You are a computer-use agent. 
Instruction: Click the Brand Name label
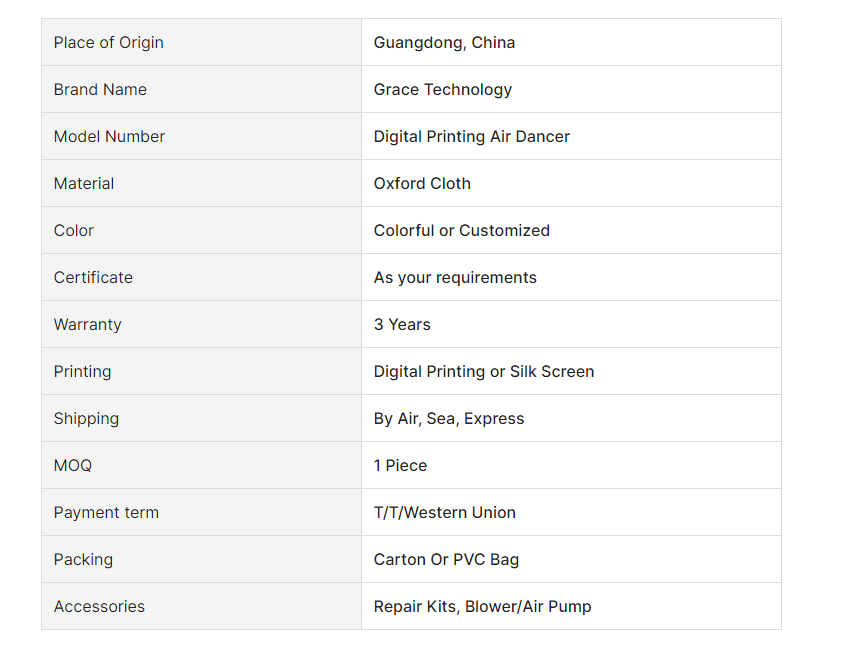100,90
